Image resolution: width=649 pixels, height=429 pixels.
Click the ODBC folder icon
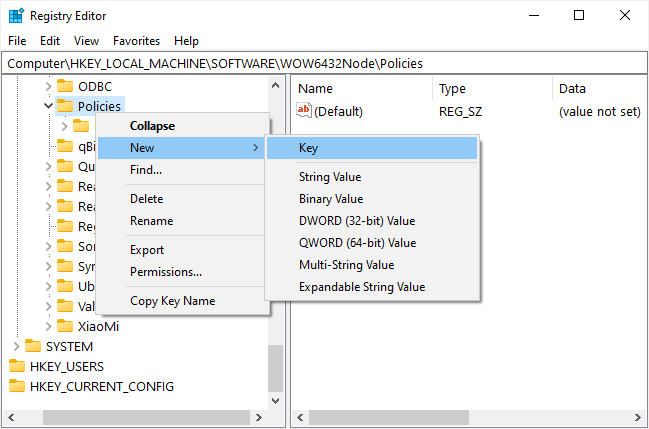click(x=65, y=86)
